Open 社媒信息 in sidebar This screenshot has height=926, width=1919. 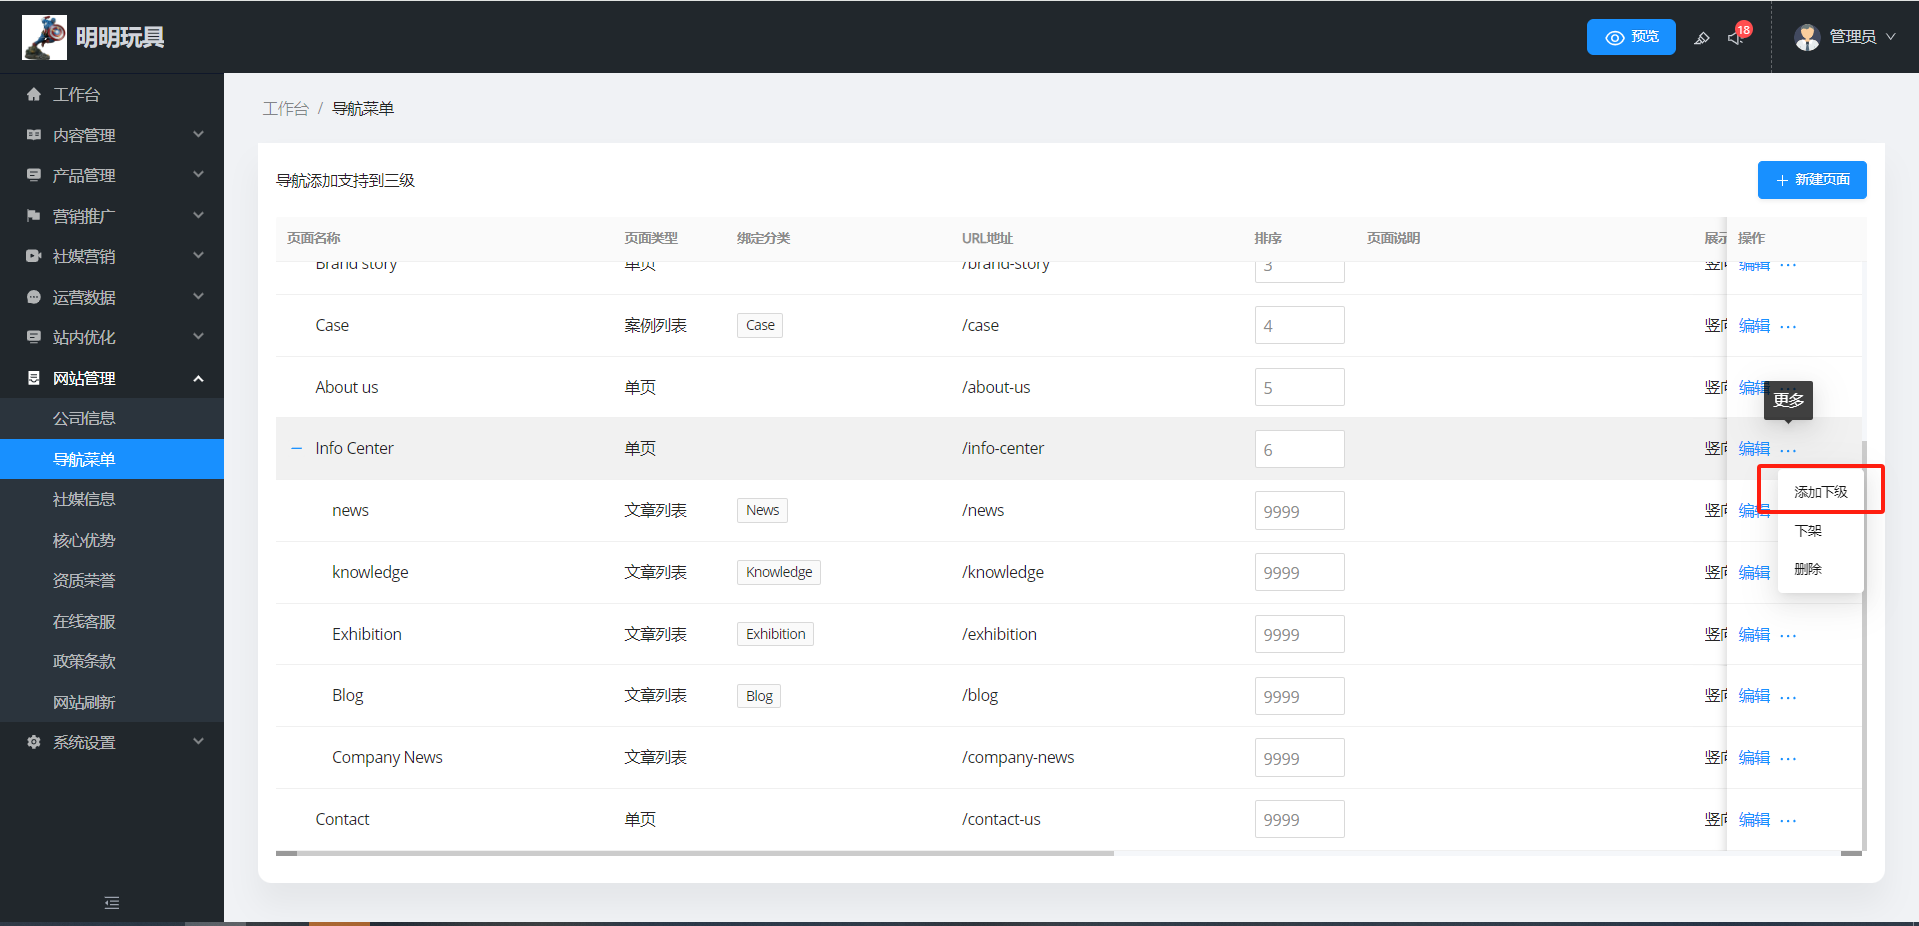click(x=112, y=499)
